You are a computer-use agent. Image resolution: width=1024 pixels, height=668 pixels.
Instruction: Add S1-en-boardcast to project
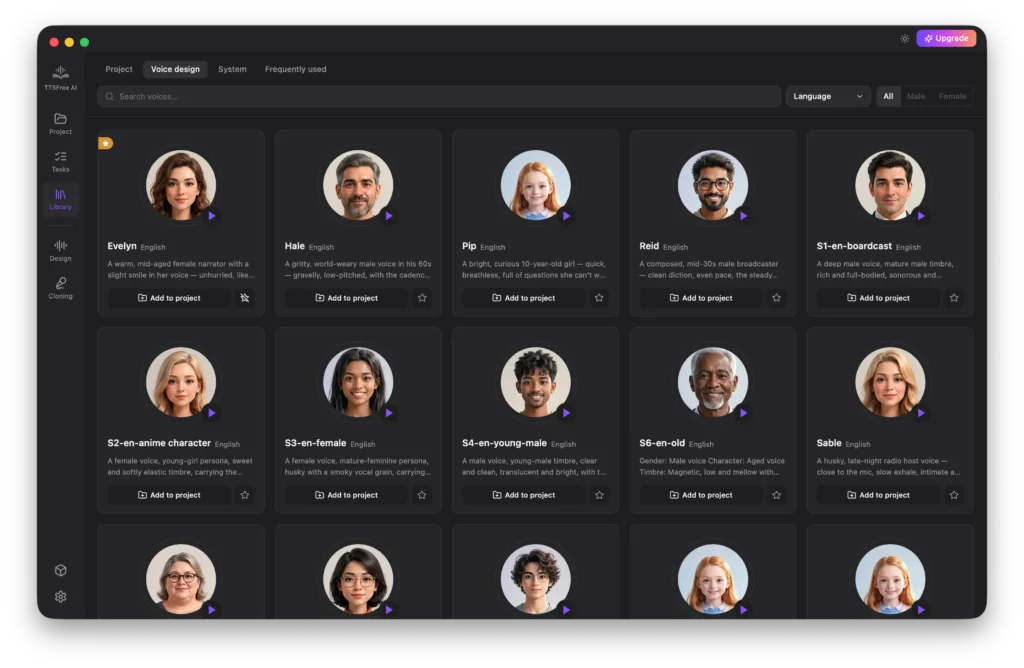pos(878,298)
